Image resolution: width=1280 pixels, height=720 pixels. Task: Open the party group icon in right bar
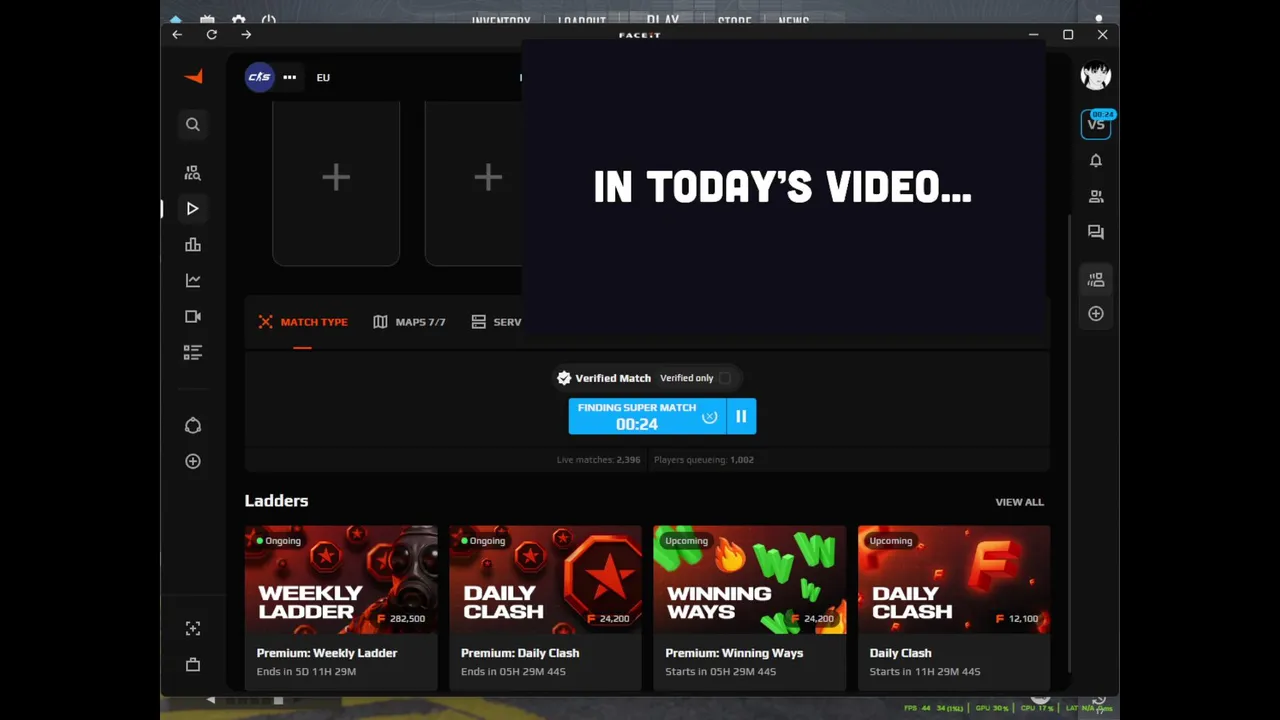pos(1096,280)
